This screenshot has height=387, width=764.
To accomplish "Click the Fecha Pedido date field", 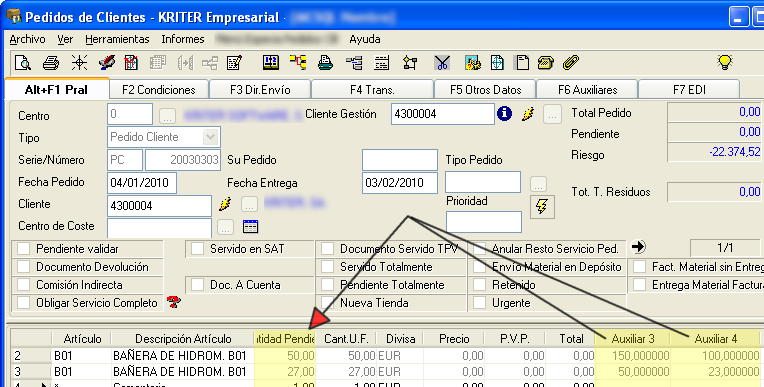I will (142, 183).
